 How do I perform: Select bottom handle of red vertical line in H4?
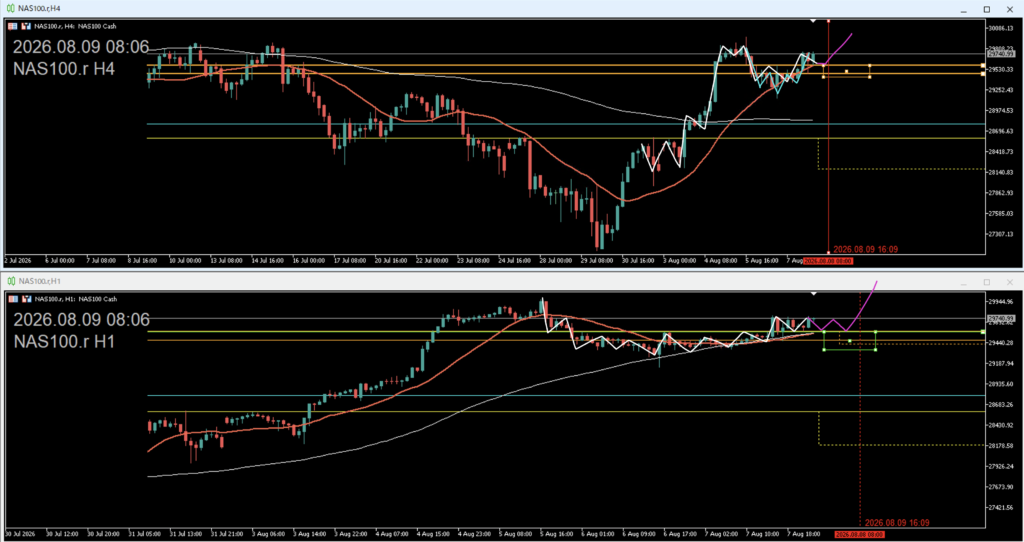click(x=828, y=252)
